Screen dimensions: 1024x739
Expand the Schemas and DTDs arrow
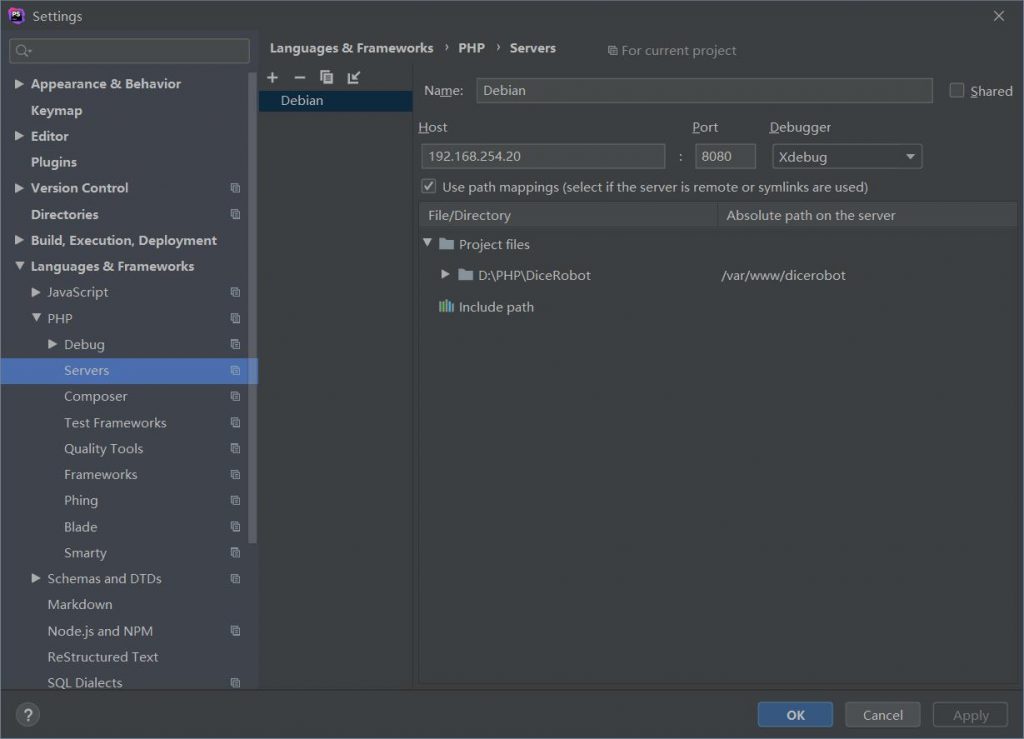(x=37, y=578)
